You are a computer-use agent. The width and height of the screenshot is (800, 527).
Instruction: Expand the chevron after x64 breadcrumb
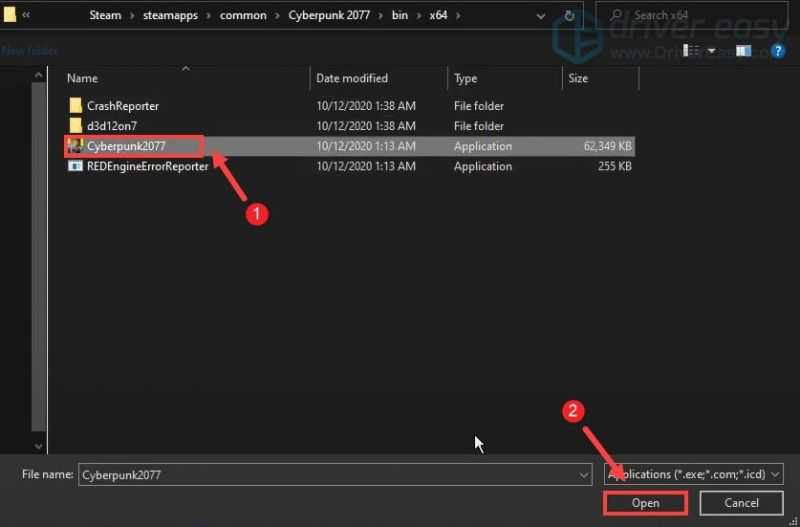(458, 15)
